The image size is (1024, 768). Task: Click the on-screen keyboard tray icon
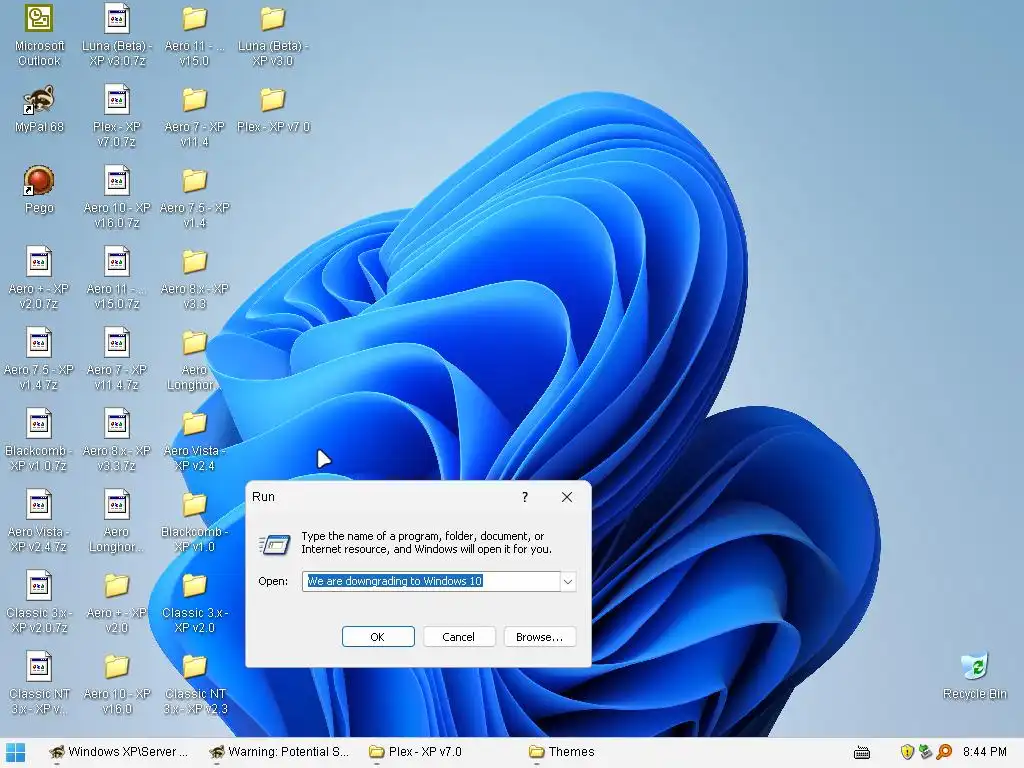click(862, 752)
